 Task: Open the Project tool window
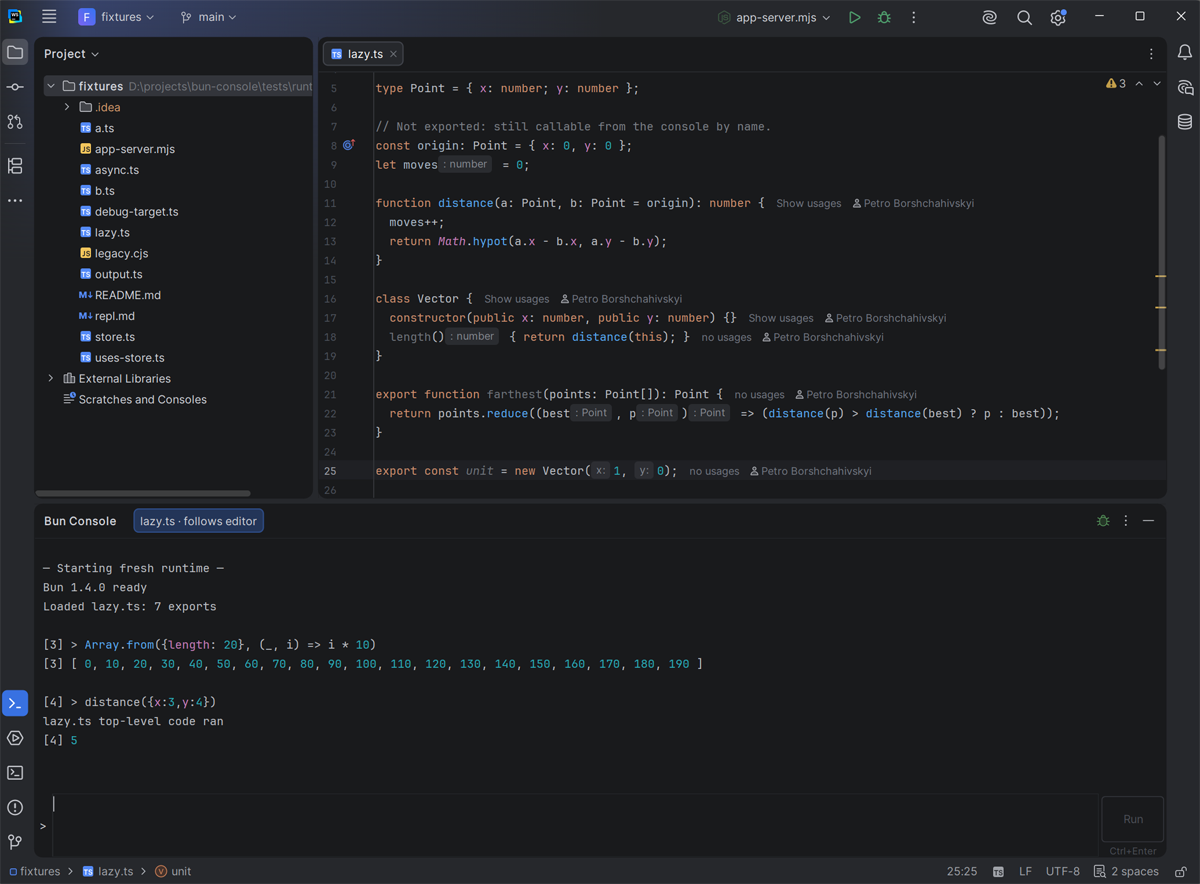[x=15, y=52]
